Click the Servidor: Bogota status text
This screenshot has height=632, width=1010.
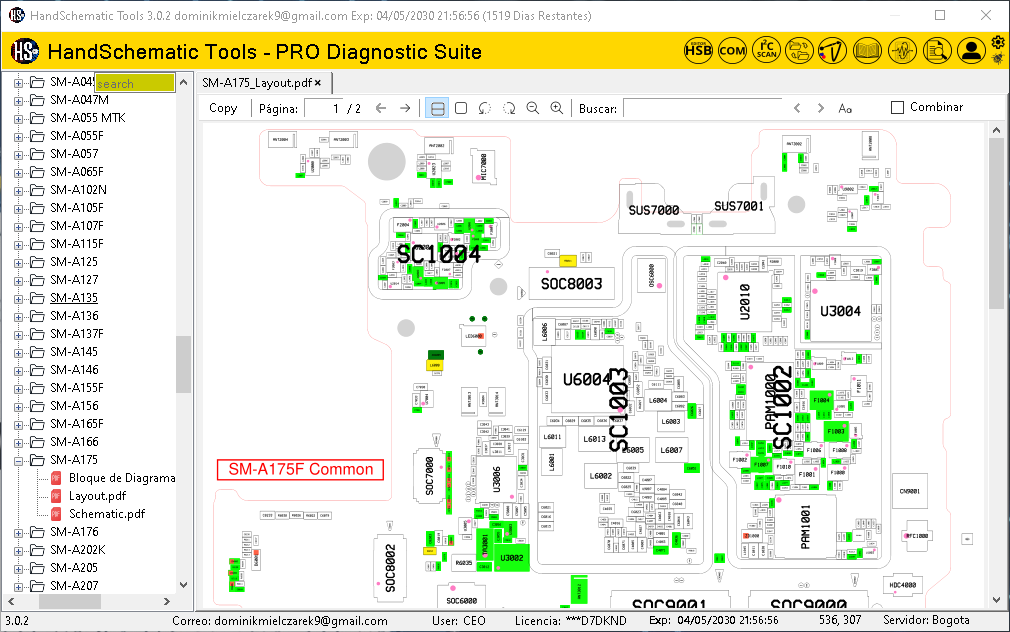coord(926,620)
